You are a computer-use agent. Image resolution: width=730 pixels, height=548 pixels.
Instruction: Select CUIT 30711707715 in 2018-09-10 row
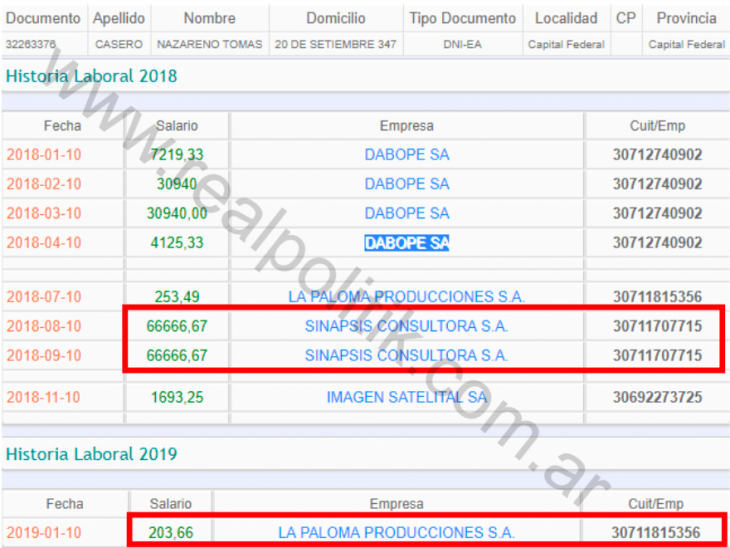tap(657, 355)
